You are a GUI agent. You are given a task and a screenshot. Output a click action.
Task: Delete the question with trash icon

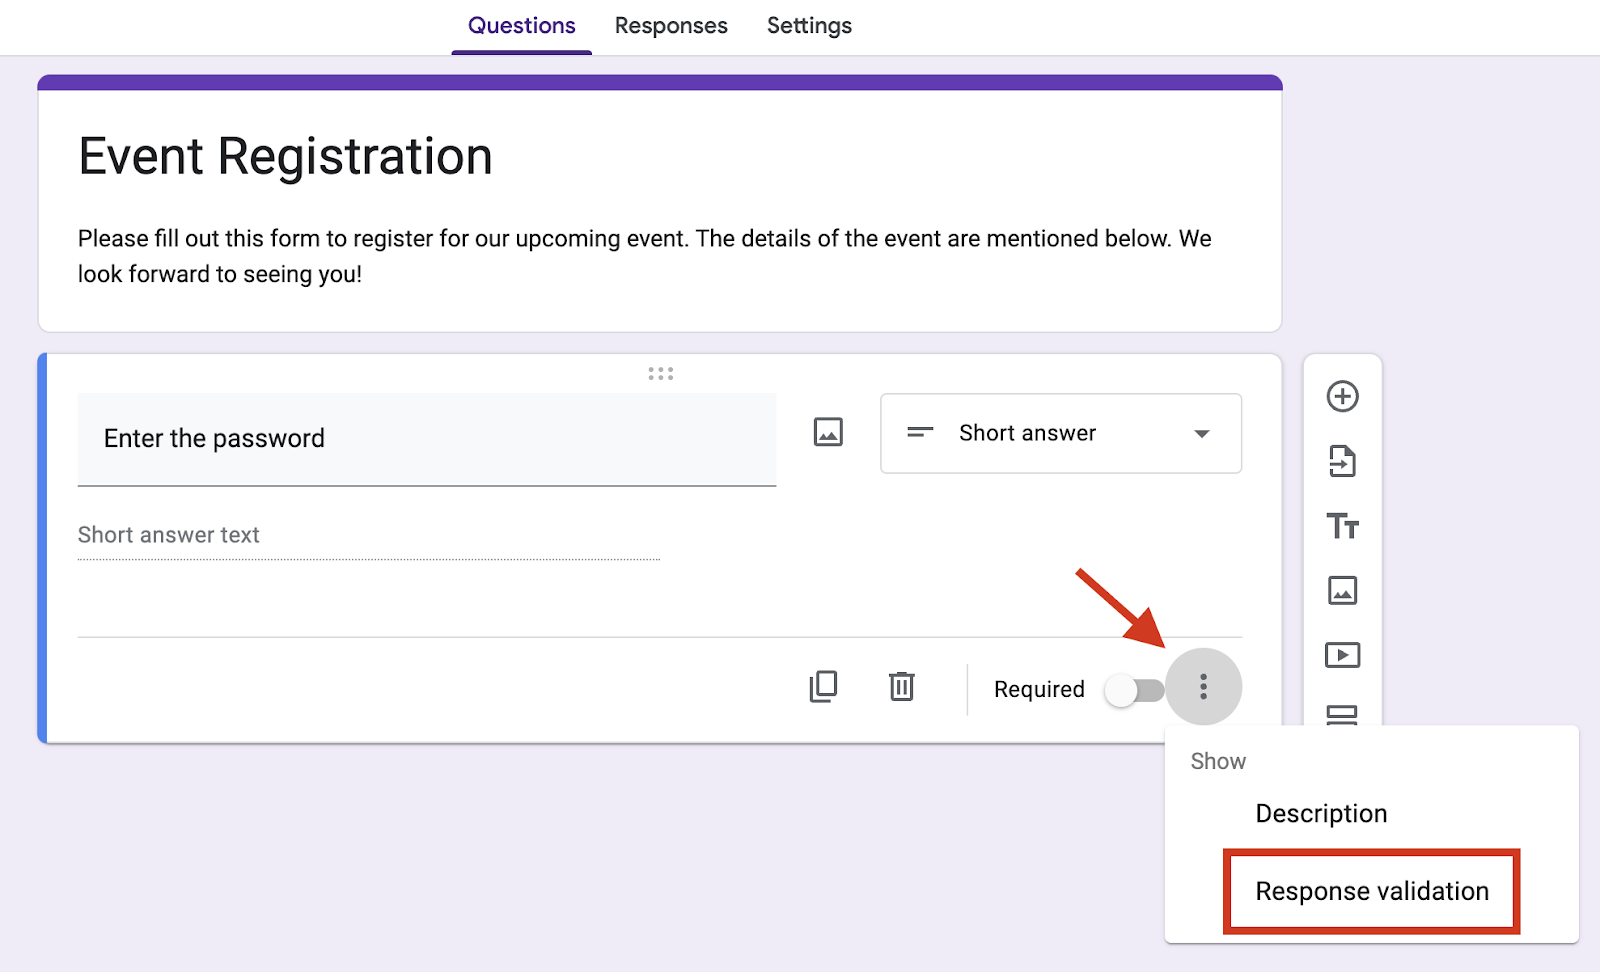(902, 687)
